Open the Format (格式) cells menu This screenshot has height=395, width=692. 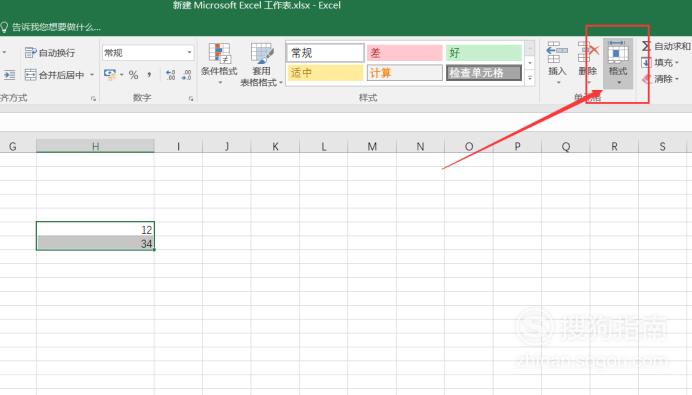618,63
